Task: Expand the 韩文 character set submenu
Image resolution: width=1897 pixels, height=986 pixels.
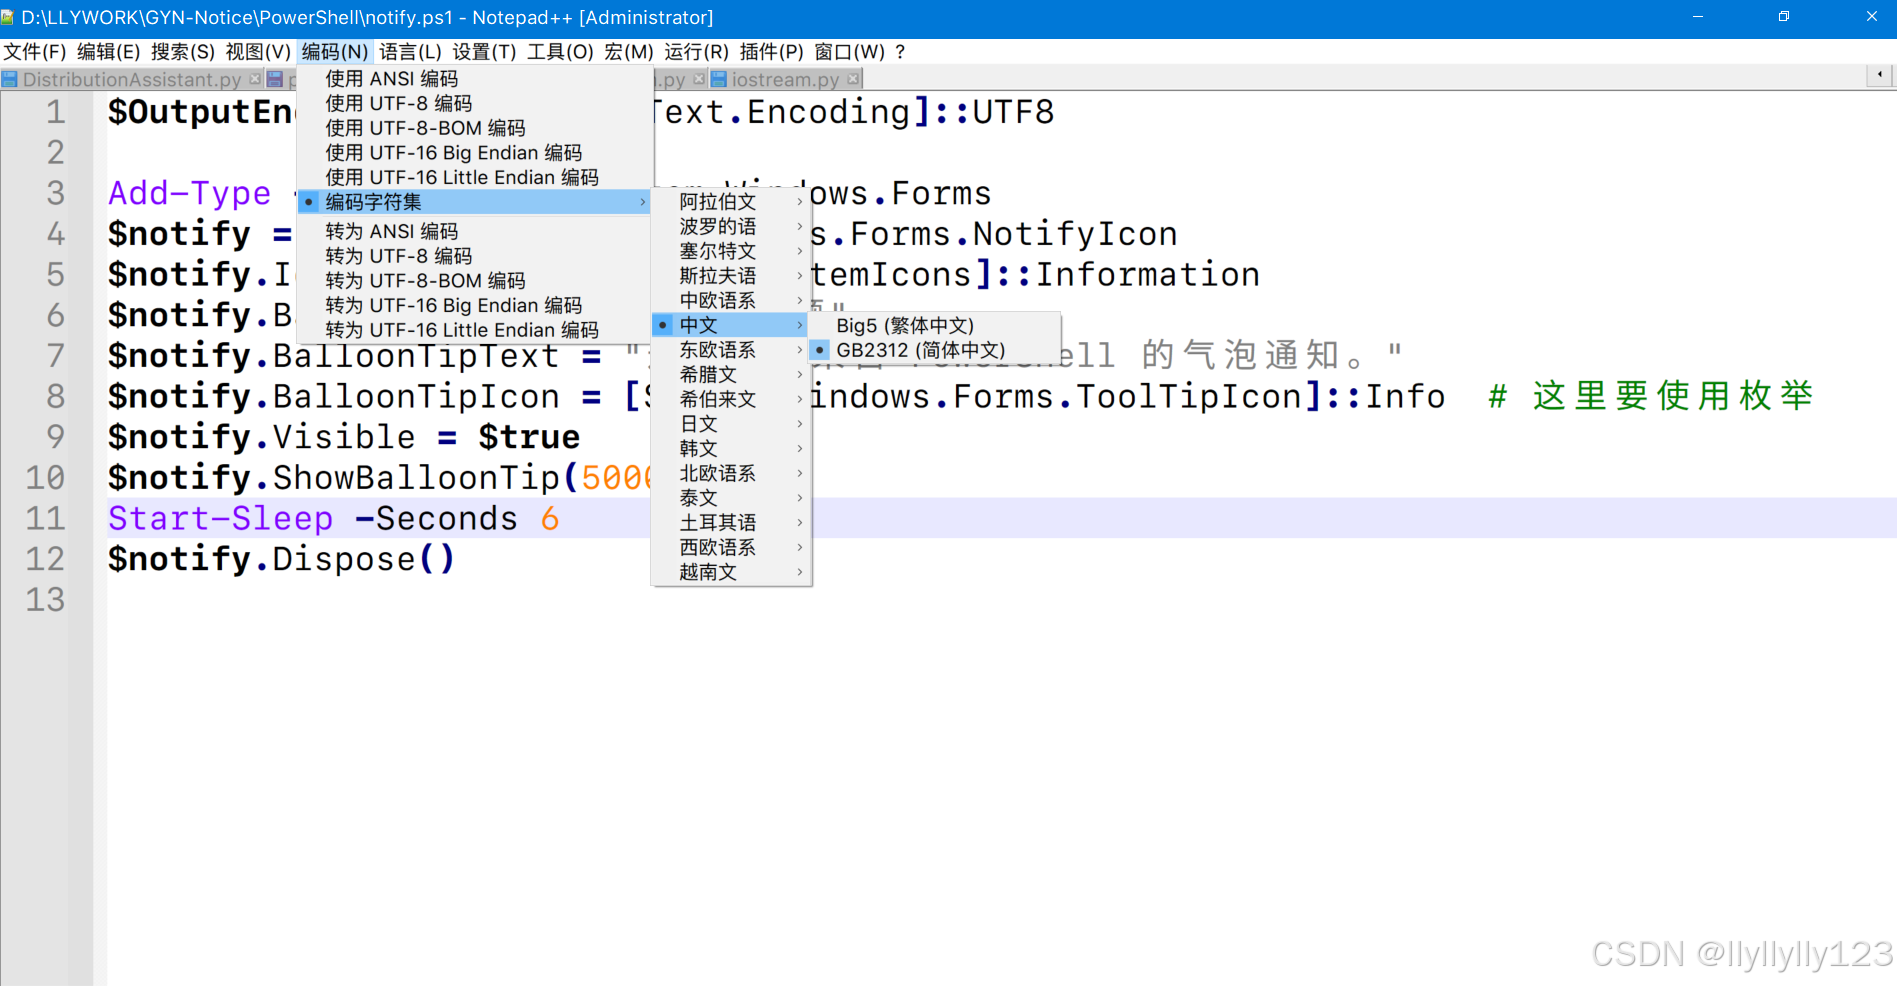Action: click(x=698, y=448)
